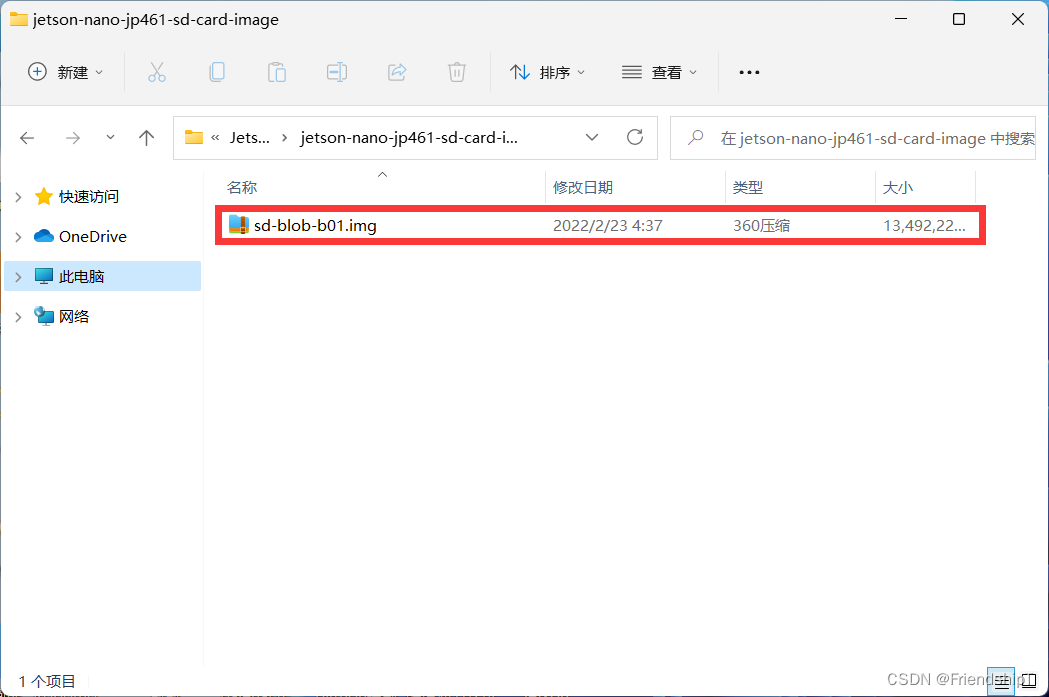Screen dimensions: 1049x697
Task: Expand the 此电脑 tree node
Action: click(x=19, y=276)
